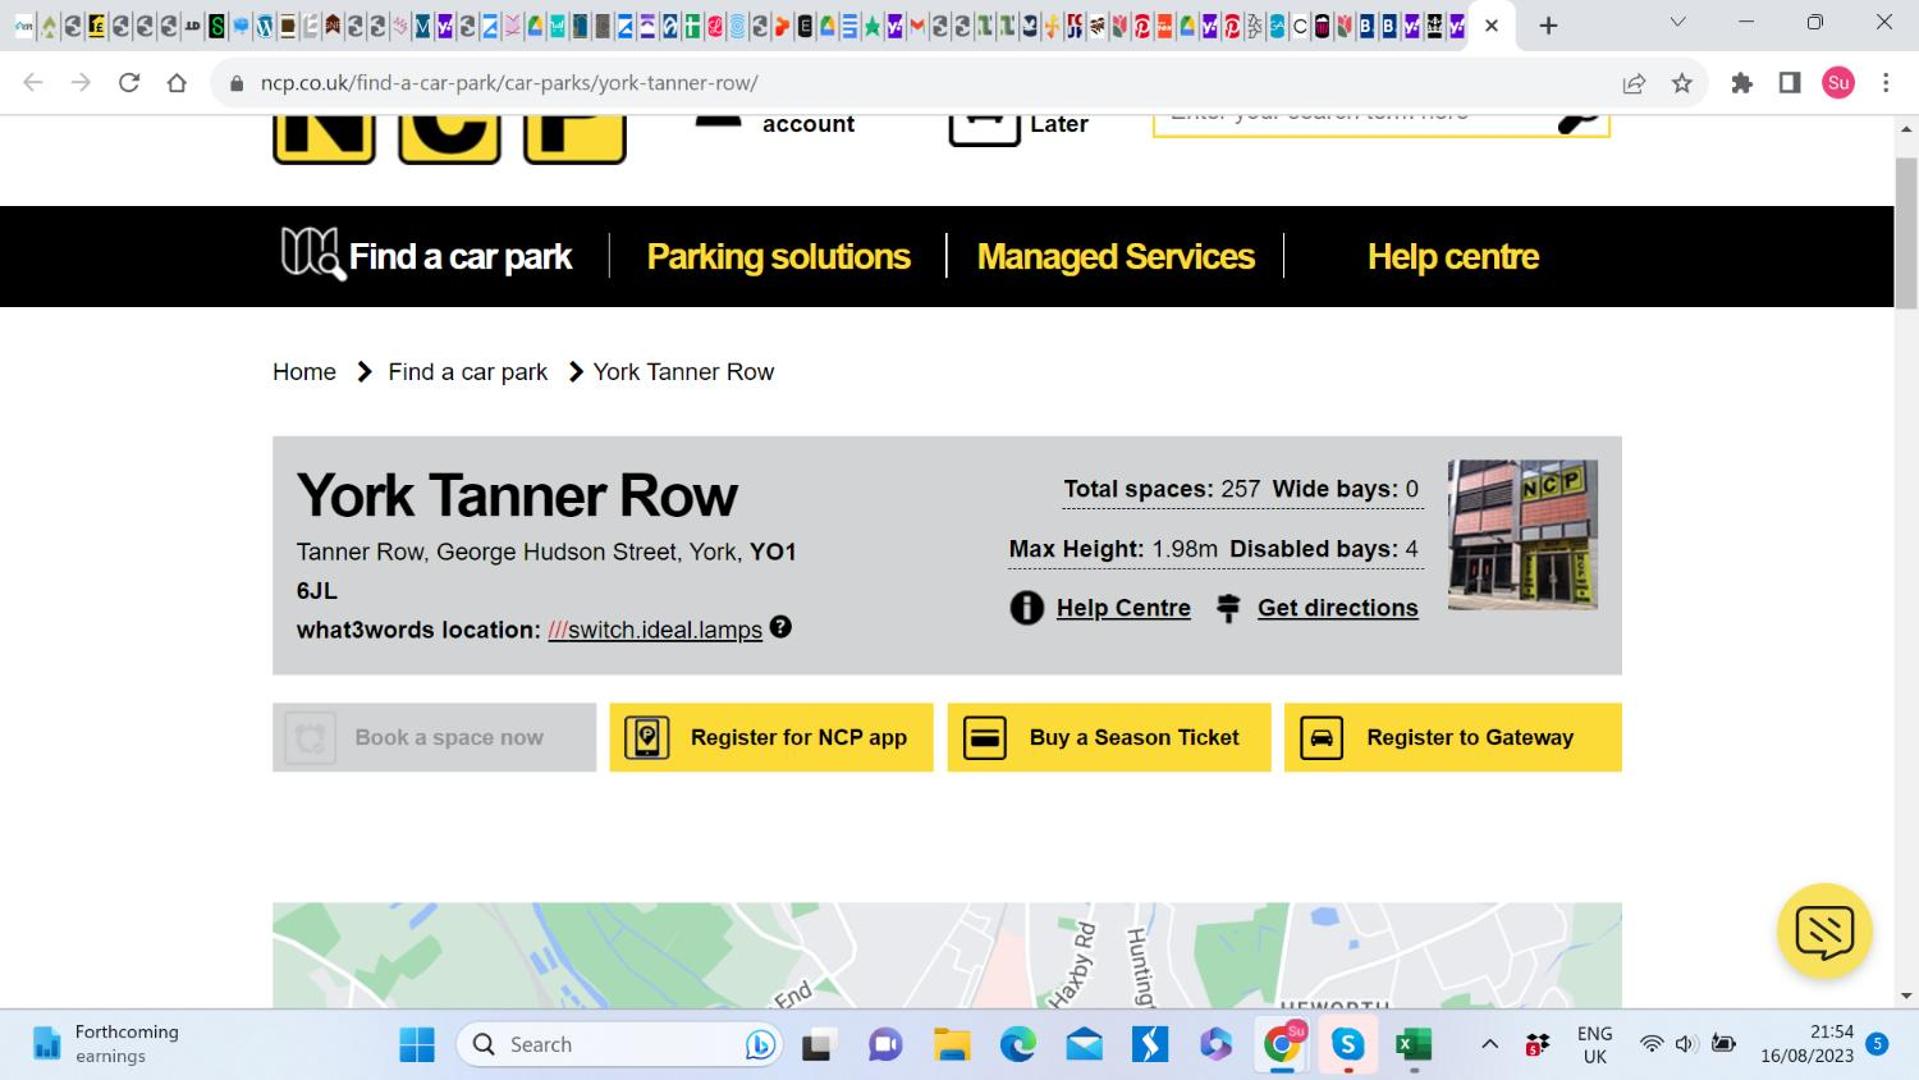Open Windows Start menu
The image size is (1919, 1080).
tap(417, 1045)
